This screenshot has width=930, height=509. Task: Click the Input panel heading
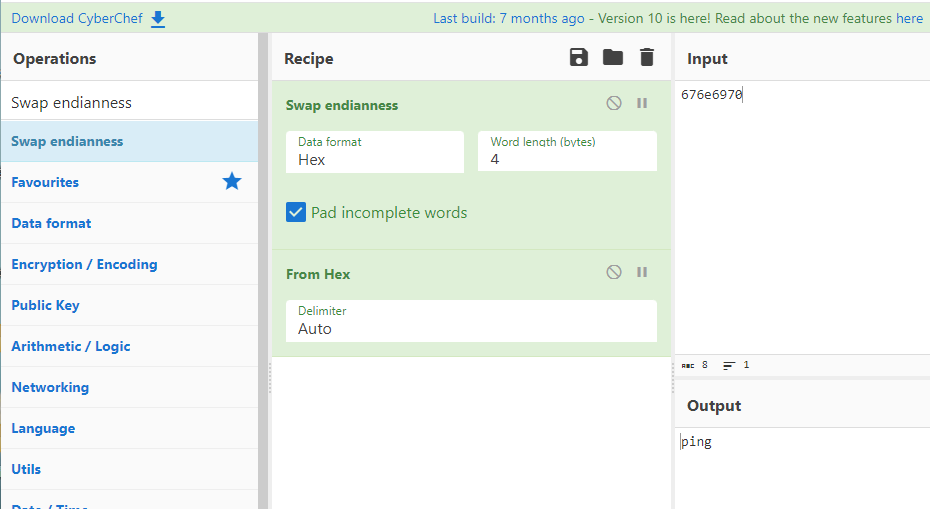pyautogui.click(x=707, y=59)
